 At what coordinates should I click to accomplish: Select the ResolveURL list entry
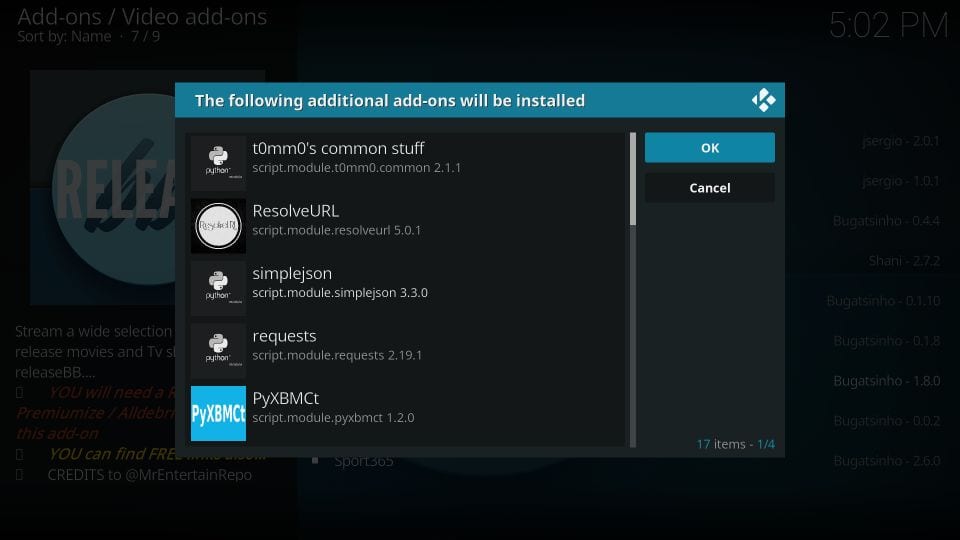tap(407, 226)
